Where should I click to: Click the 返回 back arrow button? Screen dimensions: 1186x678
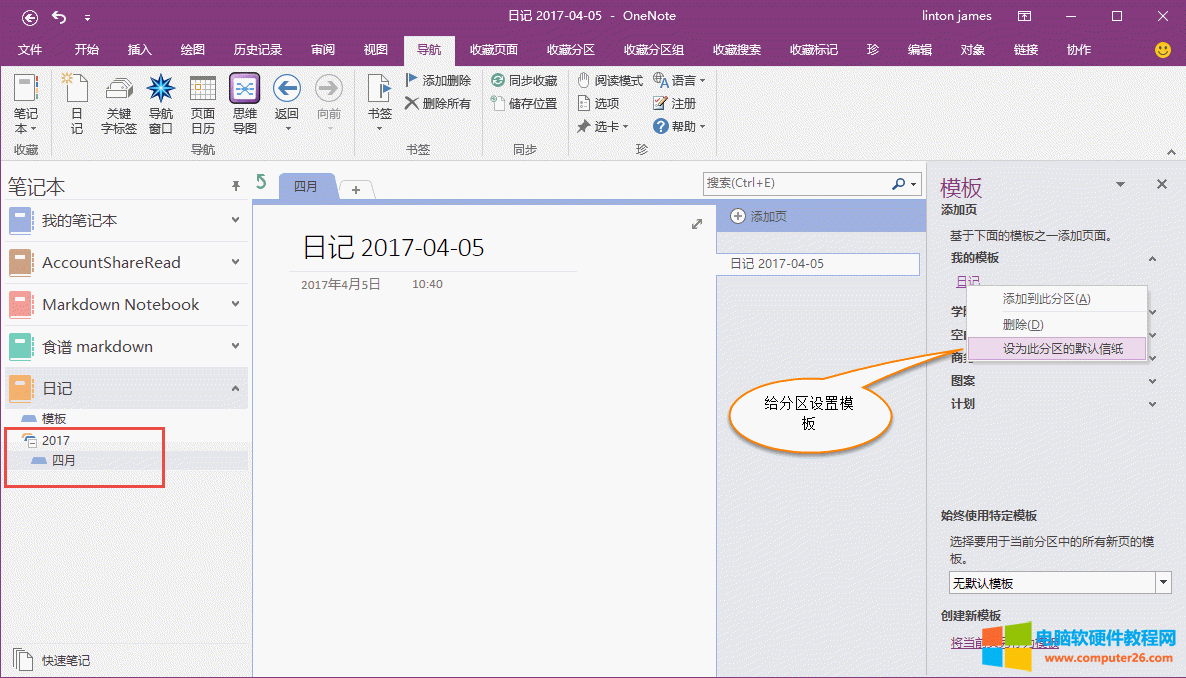pos(287,90)
